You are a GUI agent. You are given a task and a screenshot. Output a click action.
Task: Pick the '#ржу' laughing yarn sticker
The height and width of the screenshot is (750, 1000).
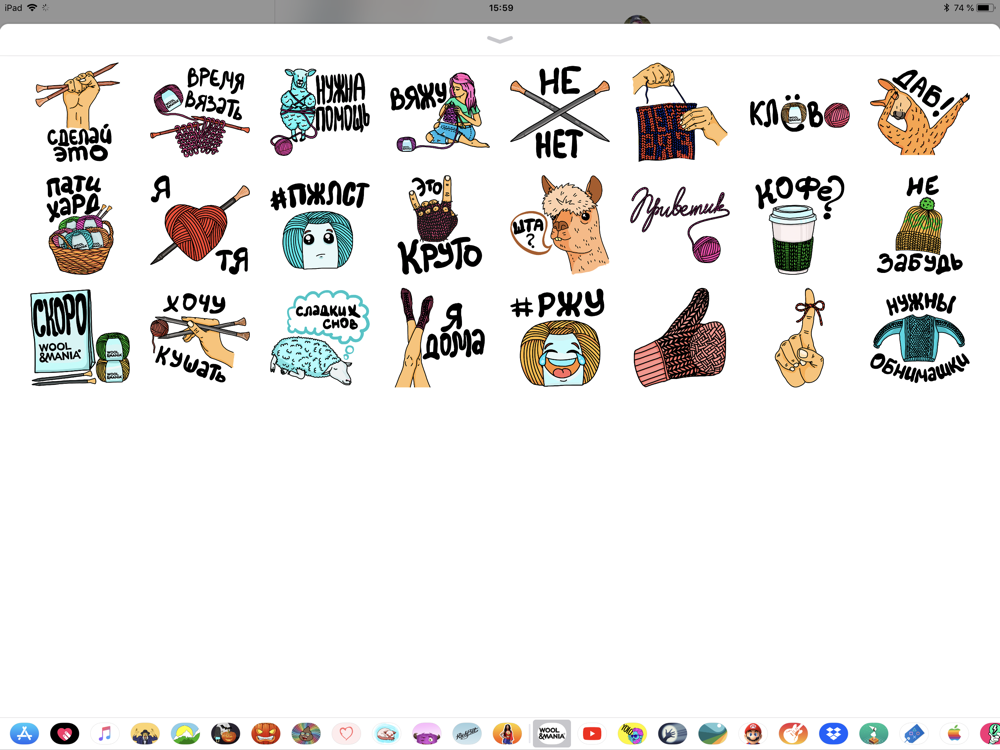[x=559, y=337]
